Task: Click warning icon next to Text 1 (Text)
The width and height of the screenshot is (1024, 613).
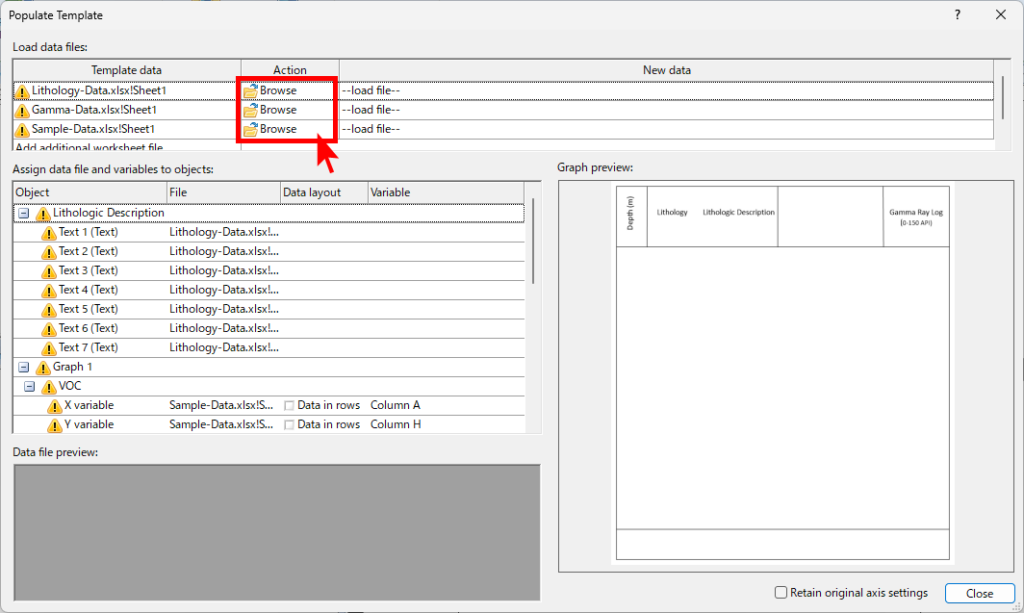Action: [49, 233]
